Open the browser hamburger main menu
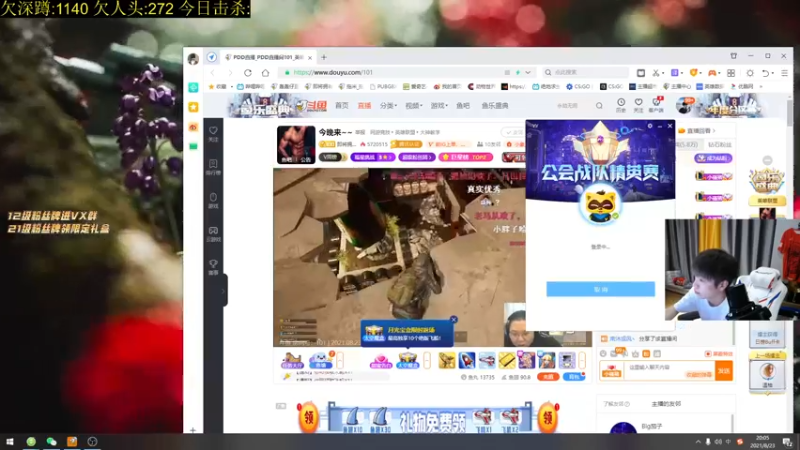The height and width of the screenshot is (450, 800). (785, 73)
